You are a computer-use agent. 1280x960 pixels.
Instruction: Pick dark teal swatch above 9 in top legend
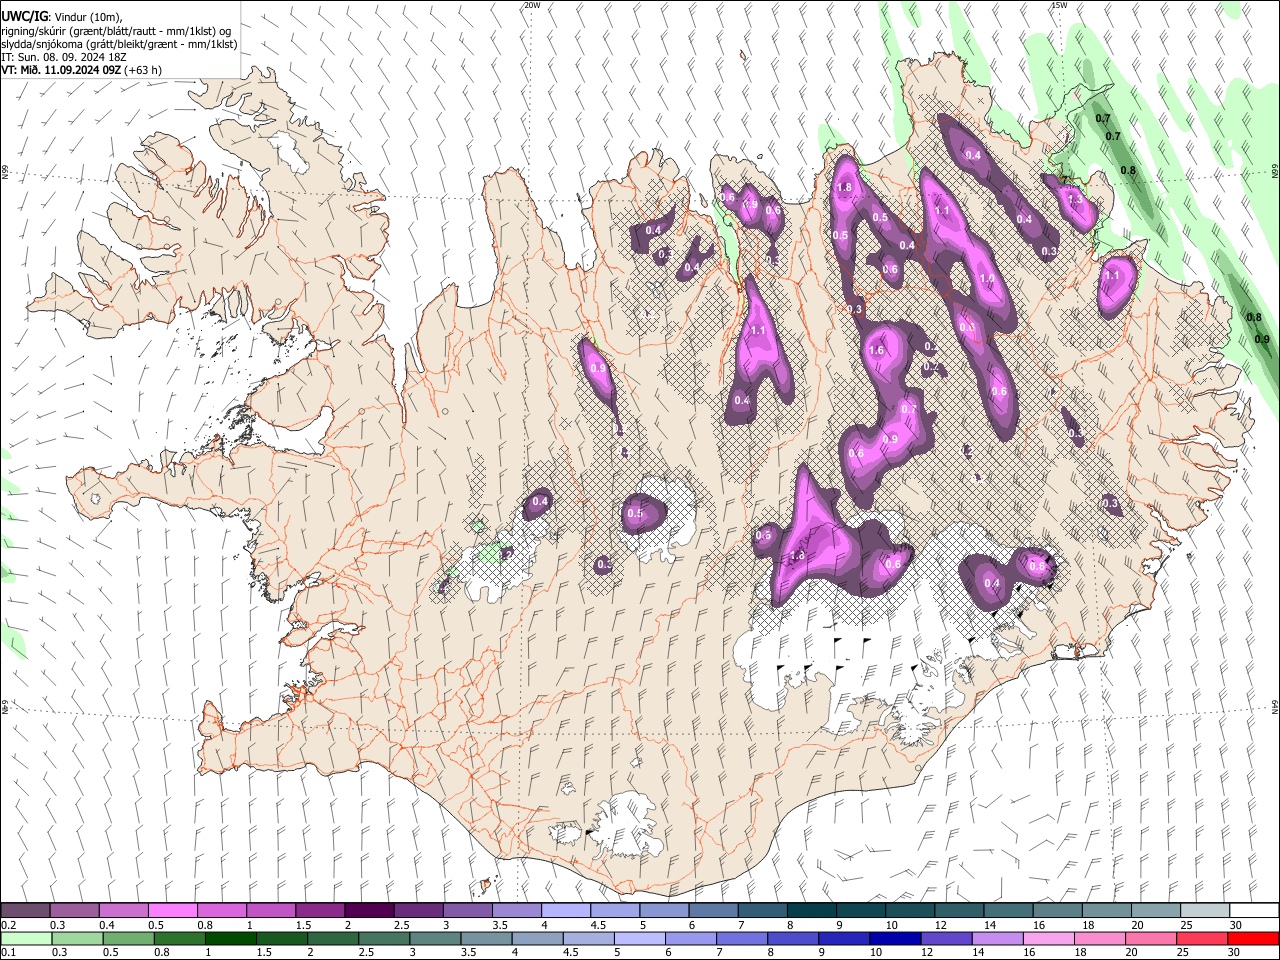[x=812, y=911]
